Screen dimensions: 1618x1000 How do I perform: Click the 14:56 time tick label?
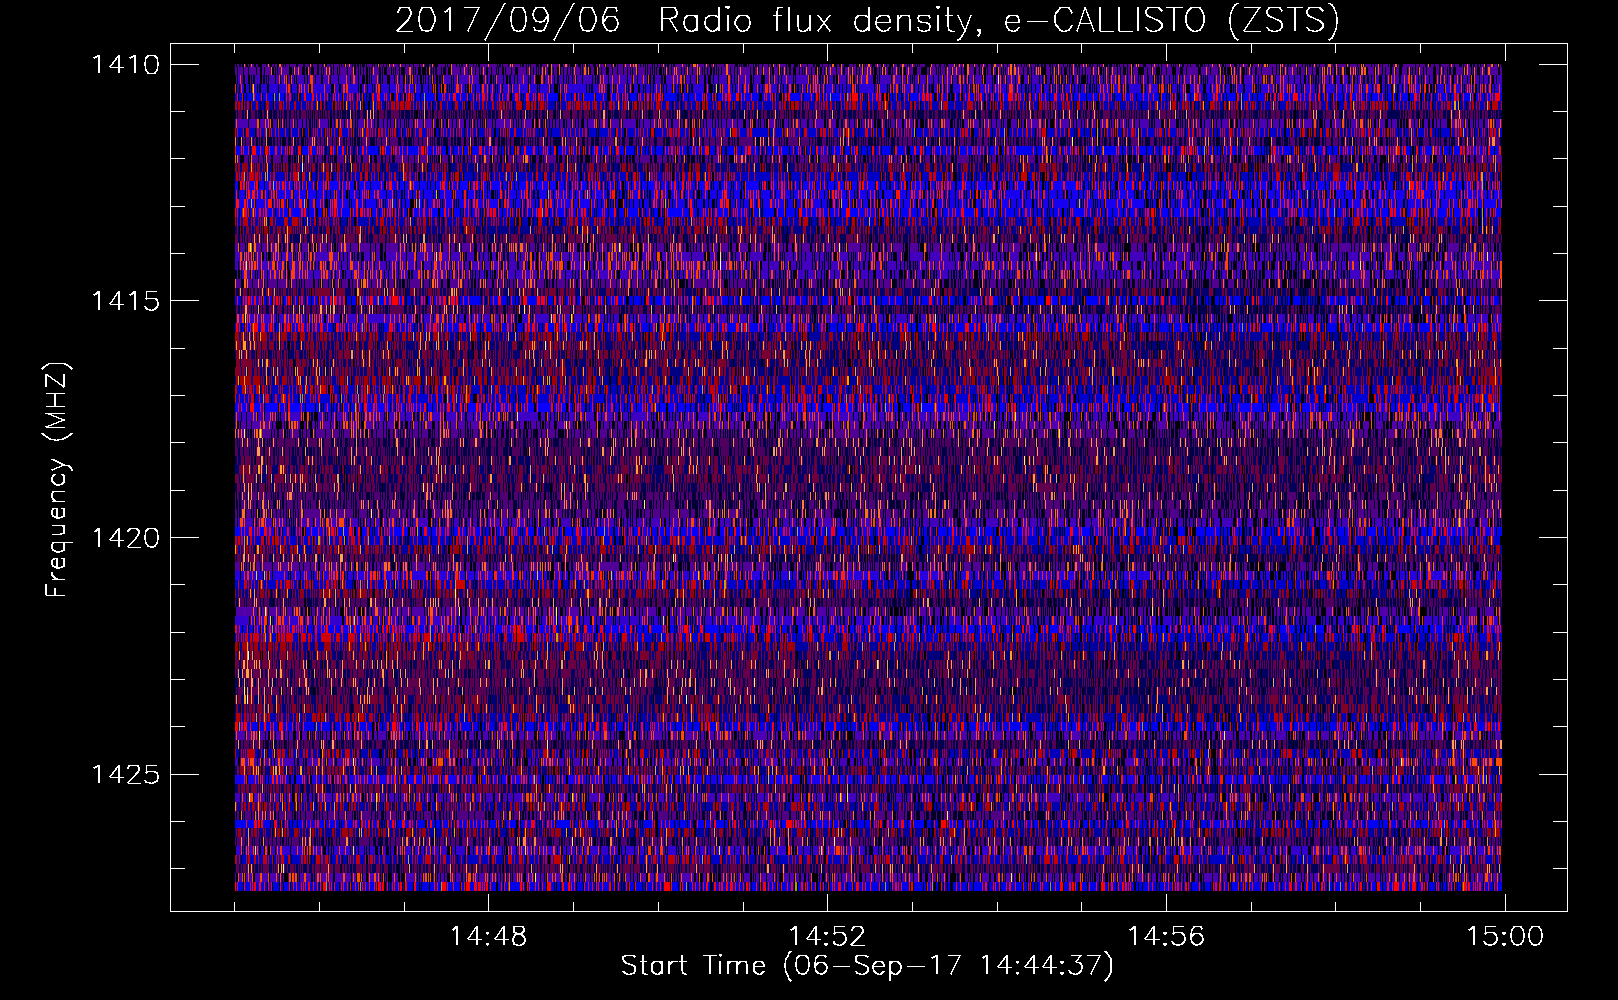point(1166,937)
